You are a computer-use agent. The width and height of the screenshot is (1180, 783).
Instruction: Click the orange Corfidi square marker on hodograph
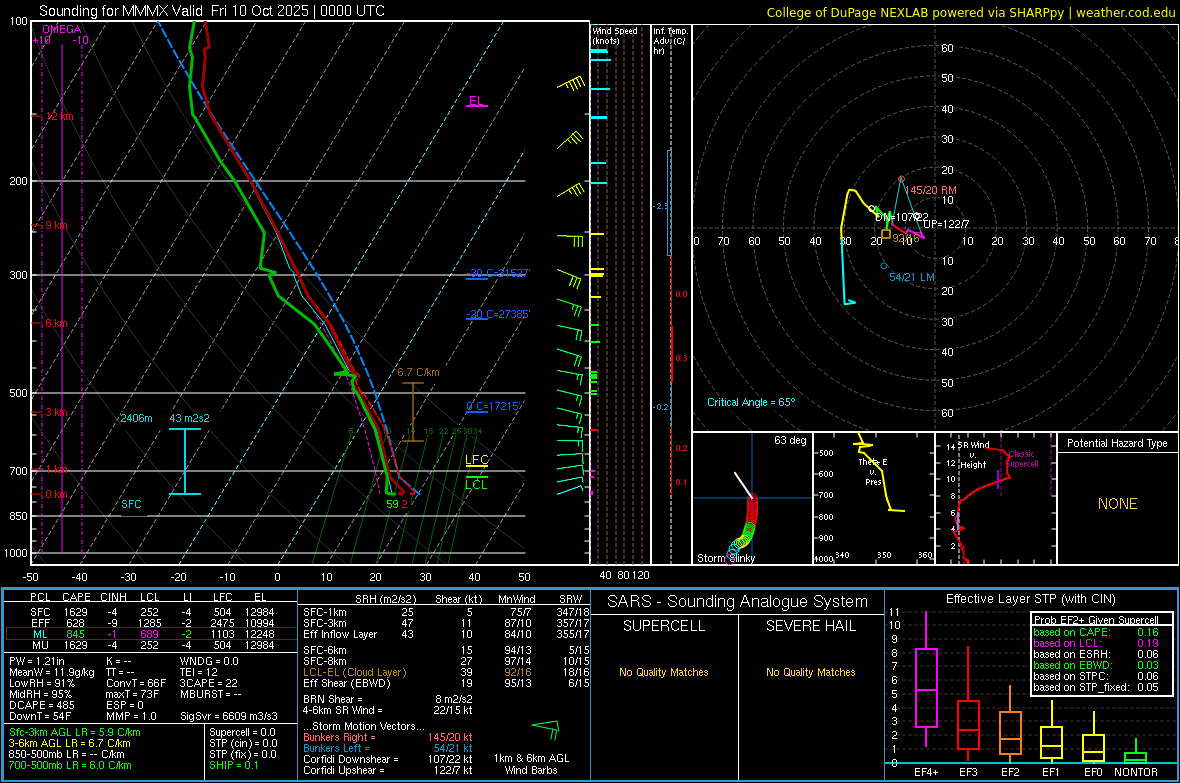click(x=887, y=235)
